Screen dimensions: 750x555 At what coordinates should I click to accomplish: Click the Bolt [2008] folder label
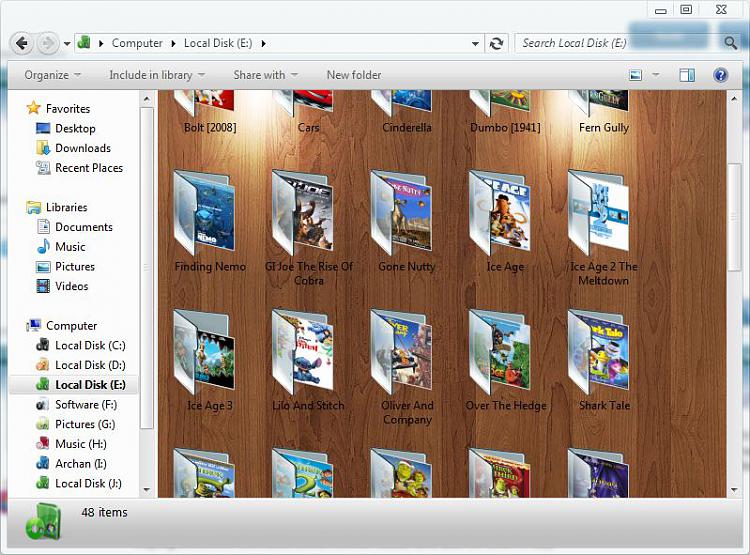210,128
